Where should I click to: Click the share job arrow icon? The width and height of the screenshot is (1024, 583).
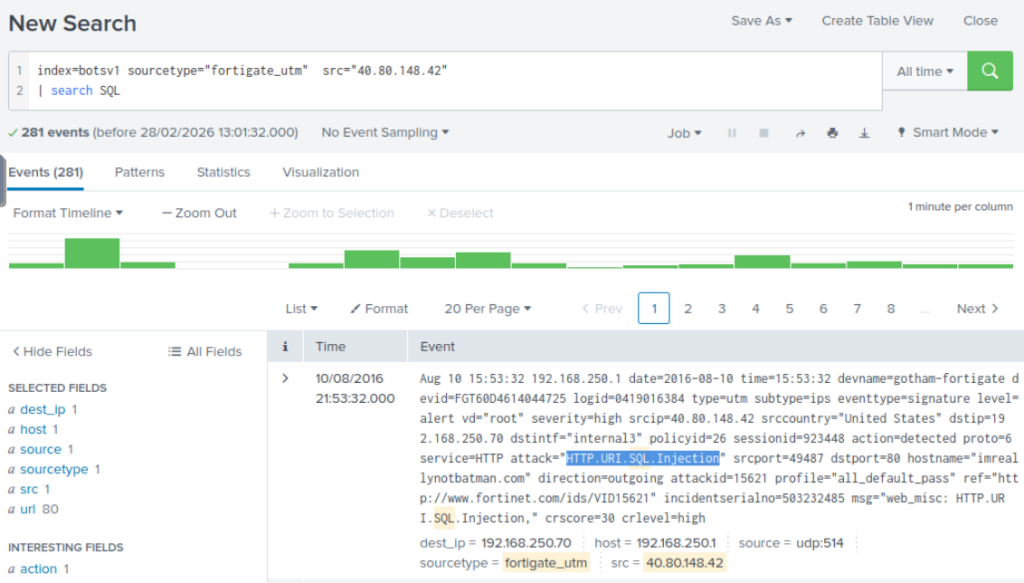799,133
